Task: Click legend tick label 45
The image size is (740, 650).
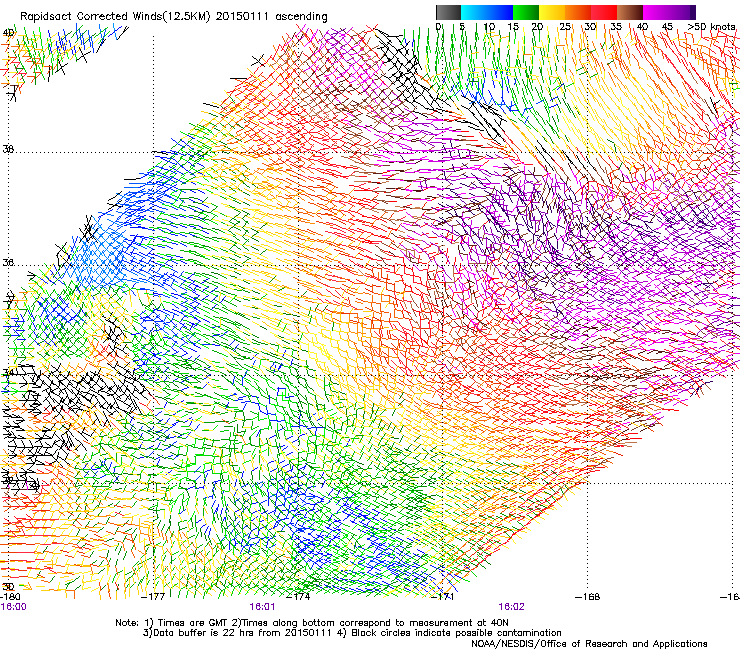Action: (x=667, y=27)
